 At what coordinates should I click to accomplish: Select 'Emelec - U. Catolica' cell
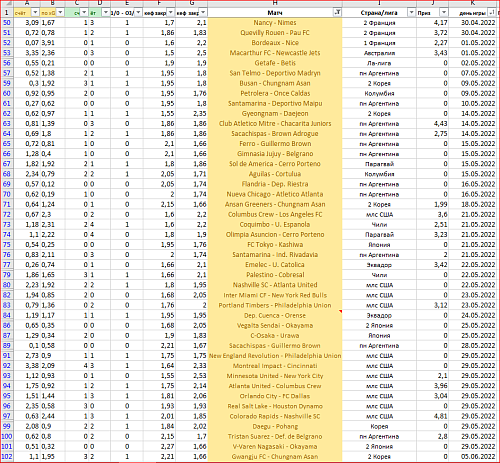[275, 265]
